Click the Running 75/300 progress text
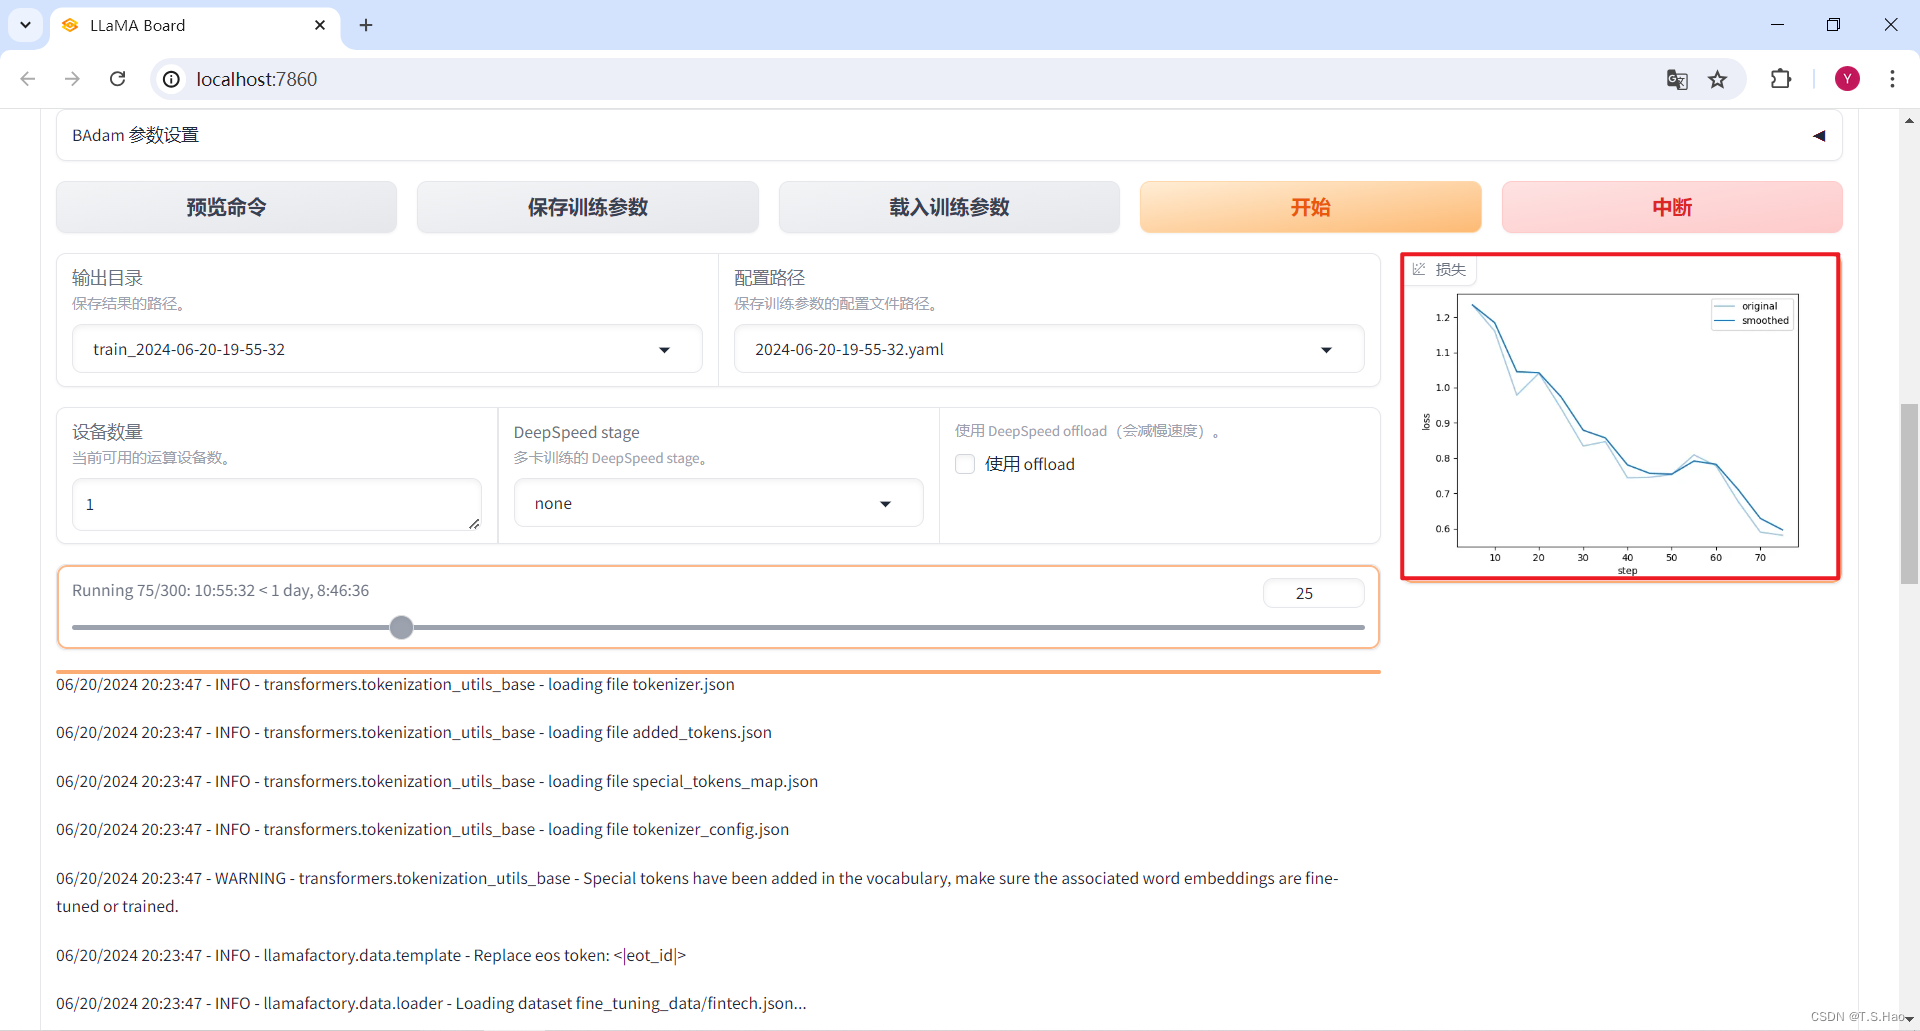Screen dimensions: 1920x1031 click(220, 590)
